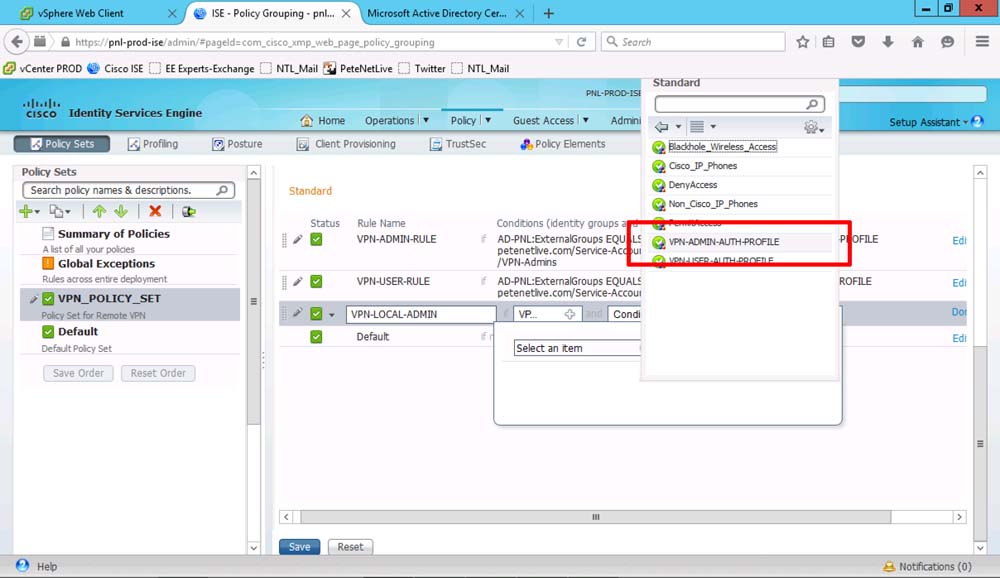The height and width of the screenshot is (578, 1000).
Task: Expand the Guest Access menu arrow
Action: [585, 120]
